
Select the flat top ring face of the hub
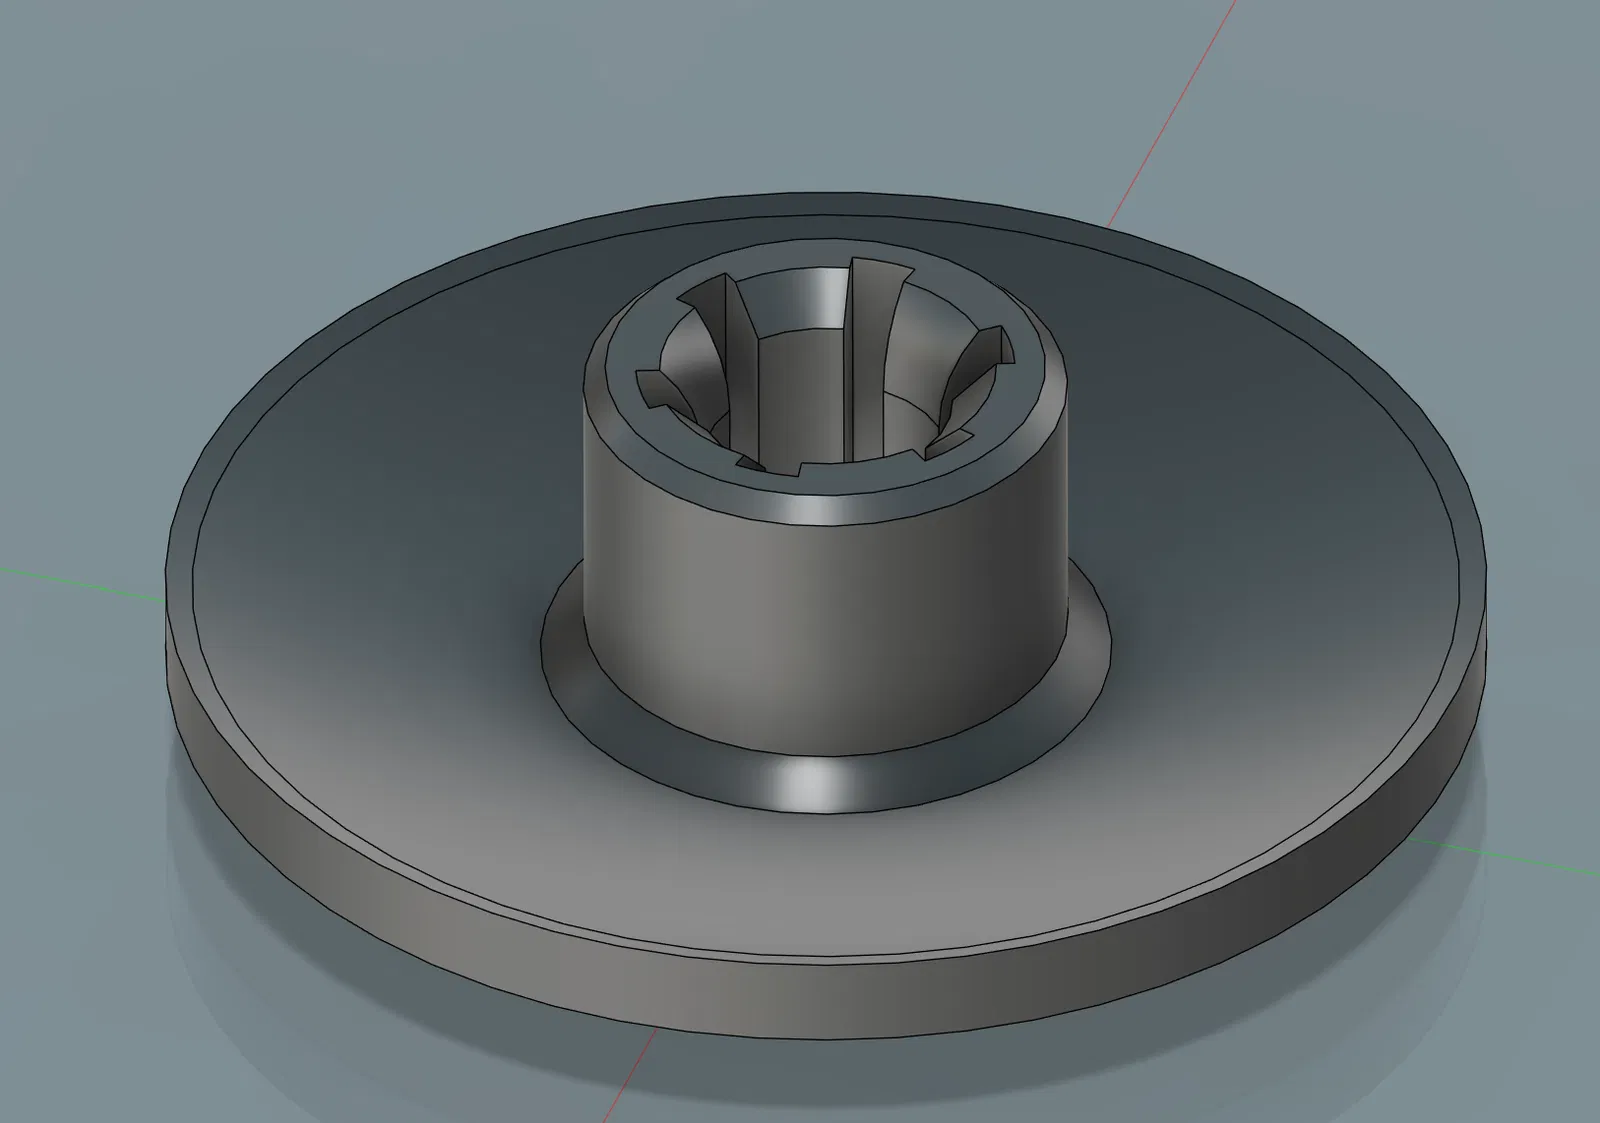point(826,482)
